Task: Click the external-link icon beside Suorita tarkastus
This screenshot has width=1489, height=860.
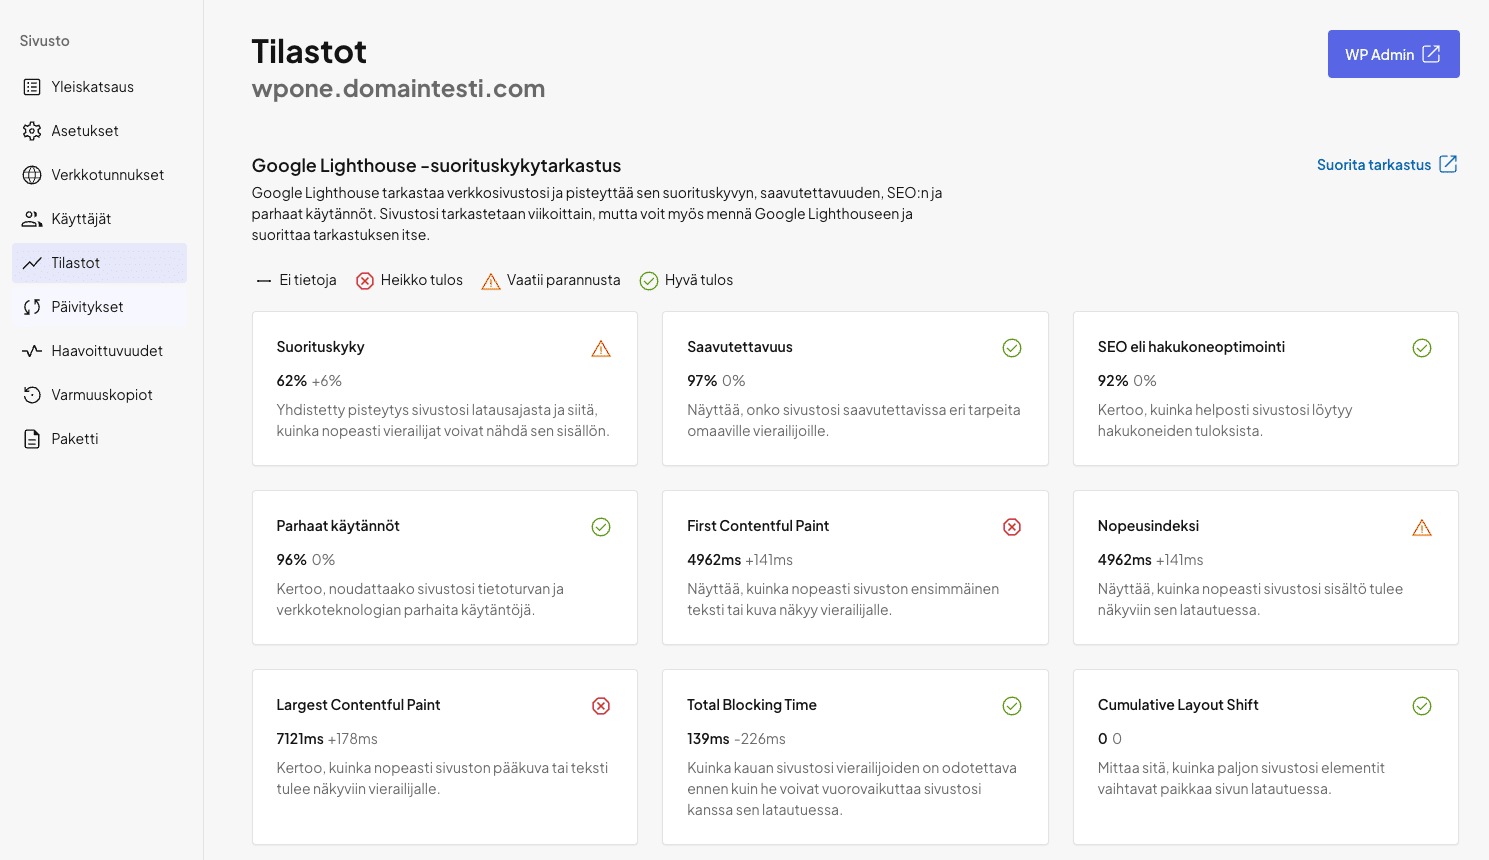Action: tap(1448, 164)
